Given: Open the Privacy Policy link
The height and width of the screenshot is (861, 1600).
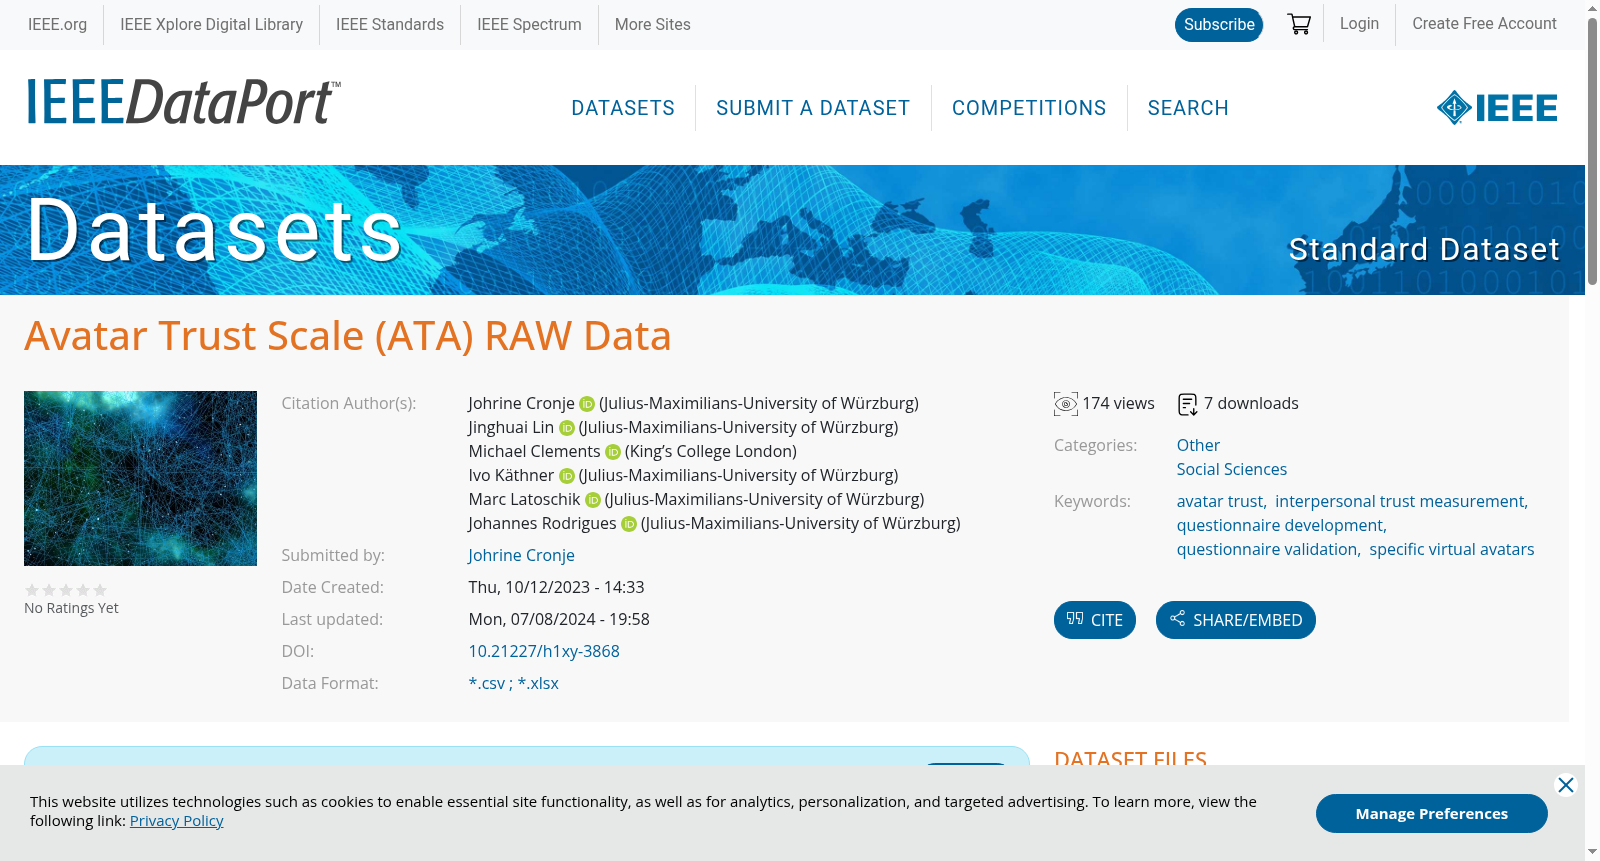Looking at the screenshot, I should tap(176, 821).
